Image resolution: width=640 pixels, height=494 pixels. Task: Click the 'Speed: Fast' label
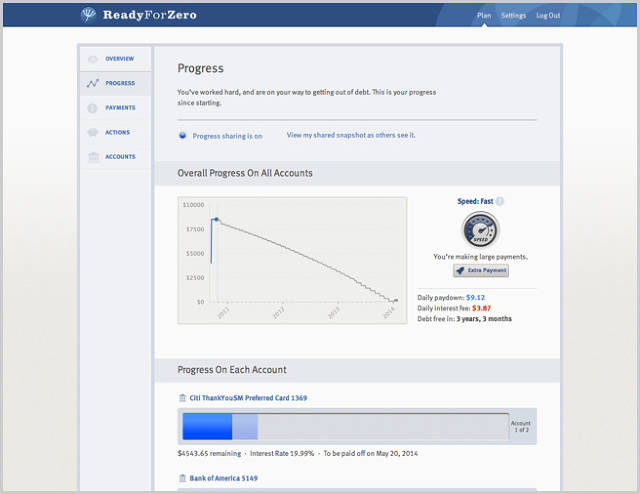click(x=475, y=201)
